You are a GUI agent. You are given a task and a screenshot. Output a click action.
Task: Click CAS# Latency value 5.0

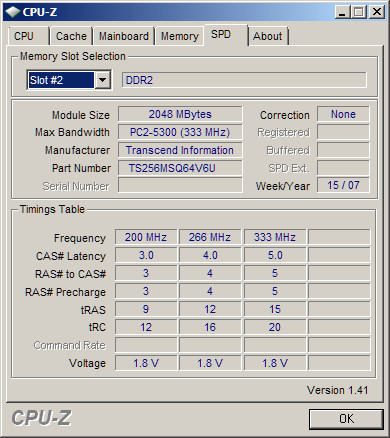pyautogui.click(x=275, y=255)
